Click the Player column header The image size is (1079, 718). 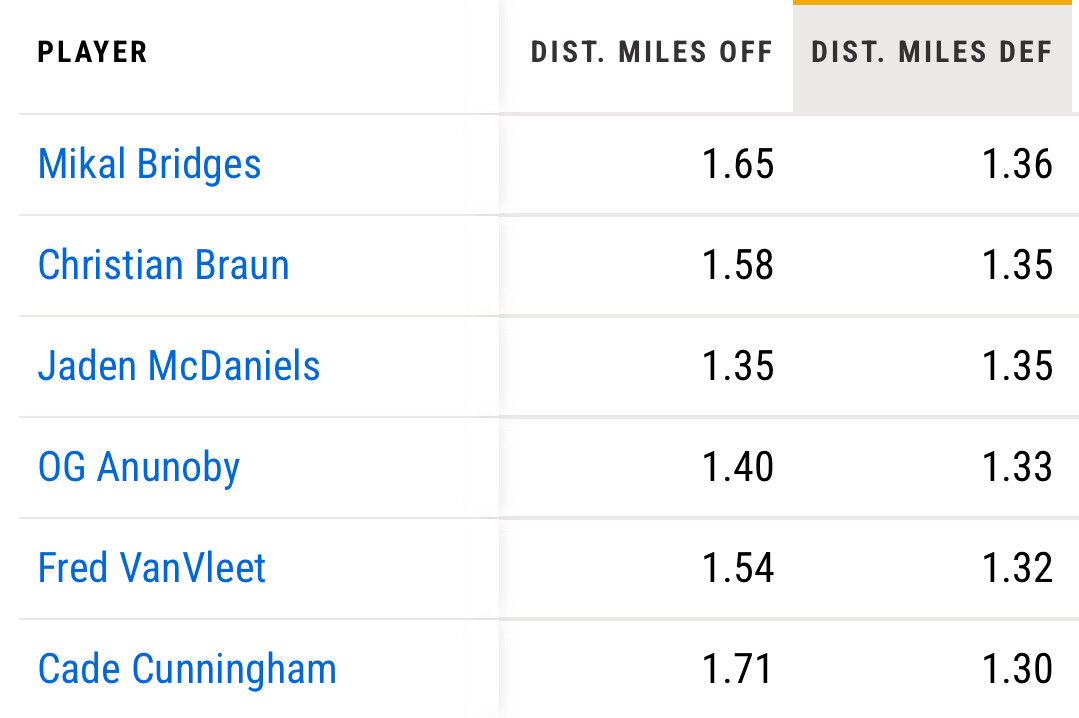(92, 52)
